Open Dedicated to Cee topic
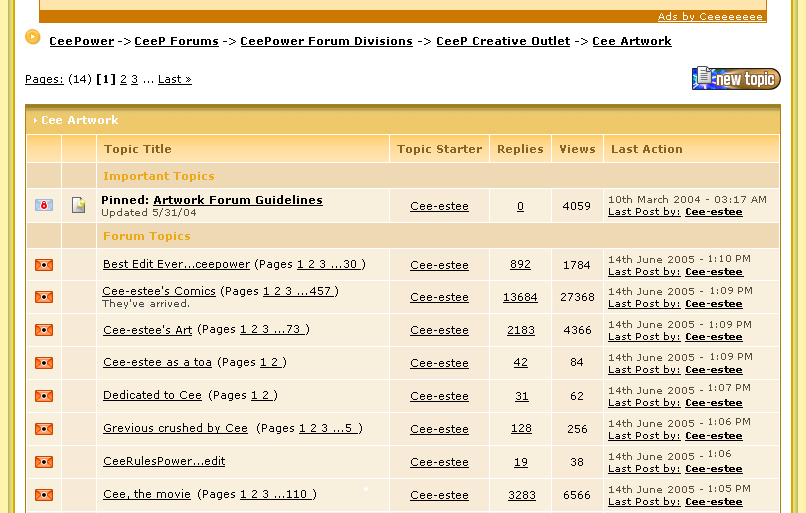This screenshot has width=806, height=513. point(152,395)
